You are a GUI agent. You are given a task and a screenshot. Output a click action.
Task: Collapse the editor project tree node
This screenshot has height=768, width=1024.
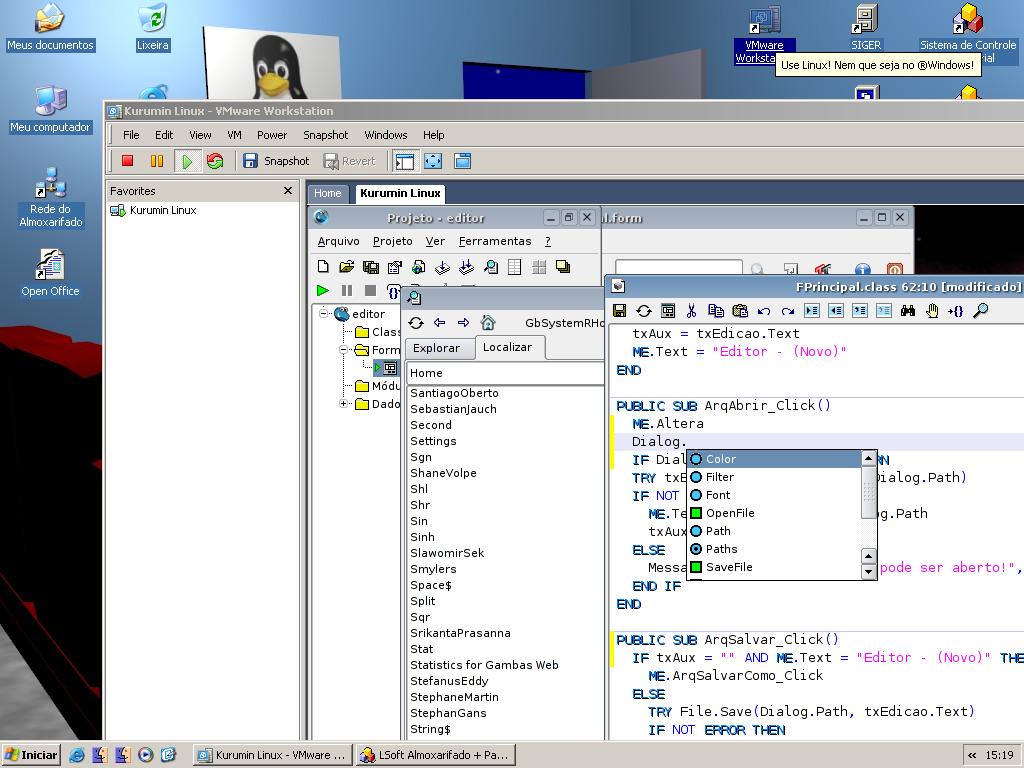click(323, 313)
